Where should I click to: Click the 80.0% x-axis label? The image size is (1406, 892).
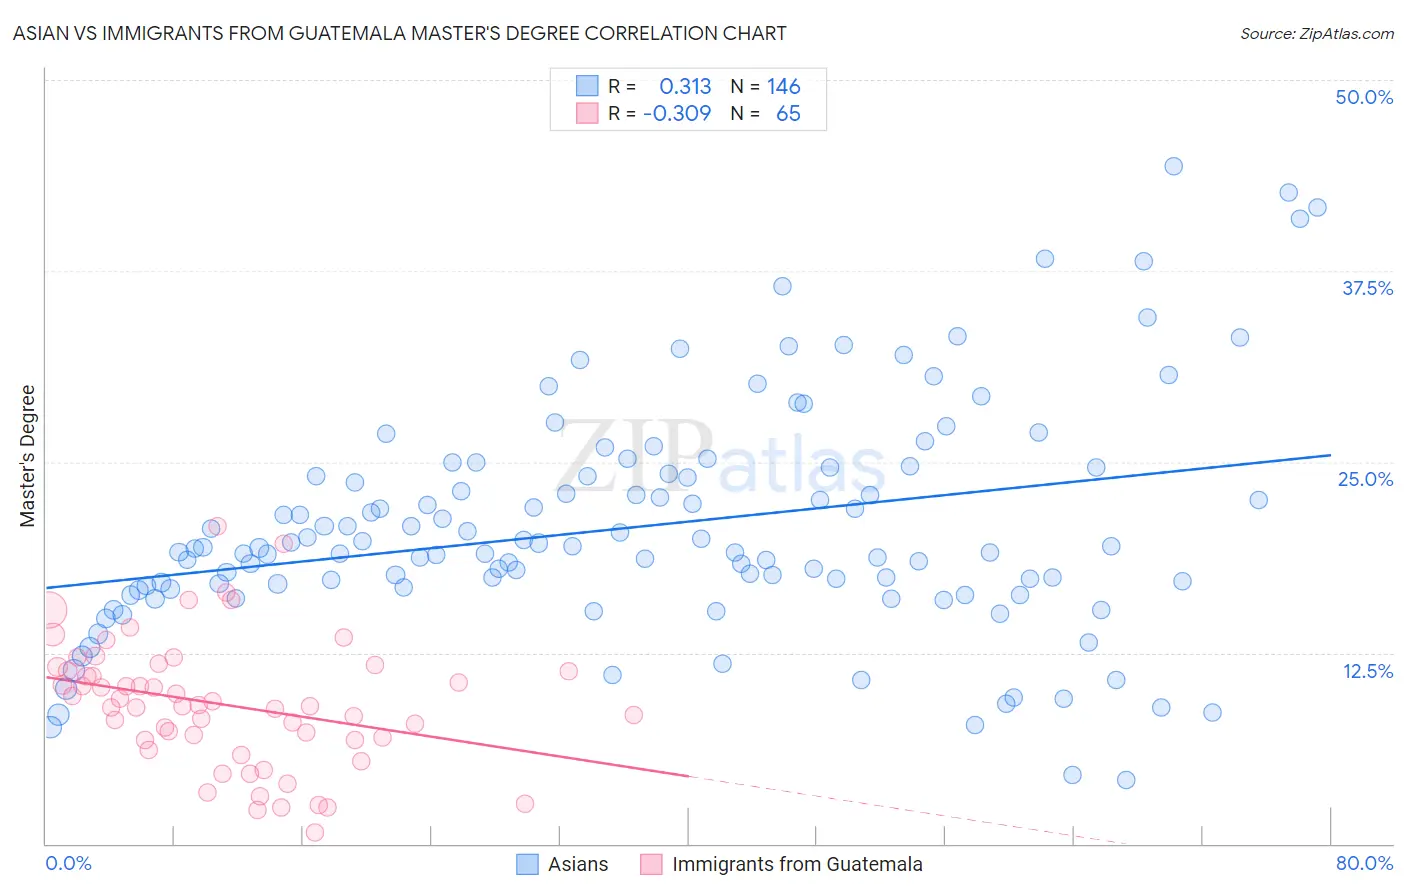1364,863
